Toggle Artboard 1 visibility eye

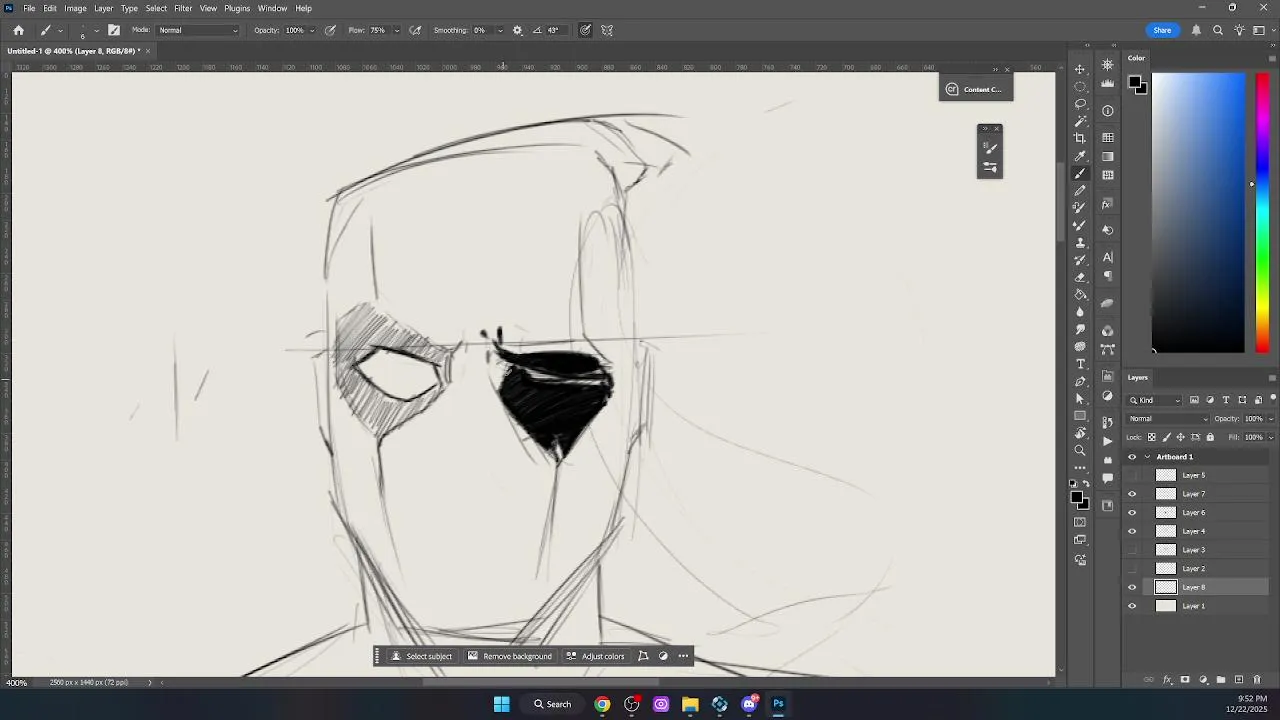tap(1132, 457)
